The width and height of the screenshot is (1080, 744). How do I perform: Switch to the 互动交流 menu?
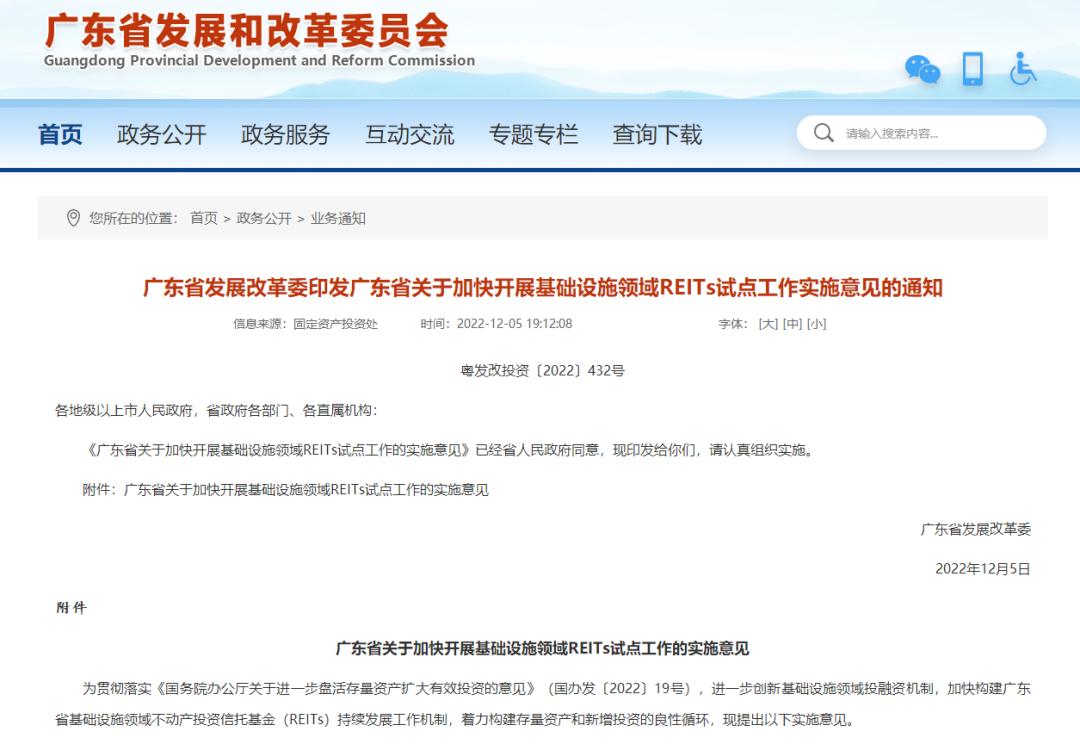(x=409, y=134)
